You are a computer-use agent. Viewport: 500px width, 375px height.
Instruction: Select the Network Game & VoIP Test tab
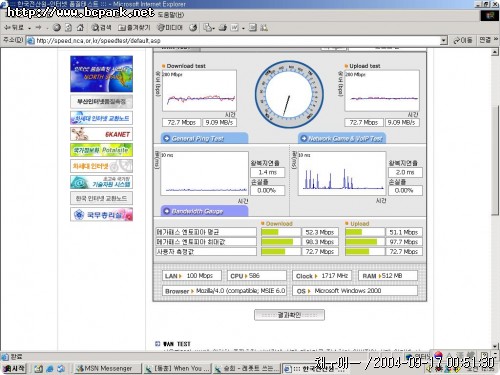click(x=342, y=138)
